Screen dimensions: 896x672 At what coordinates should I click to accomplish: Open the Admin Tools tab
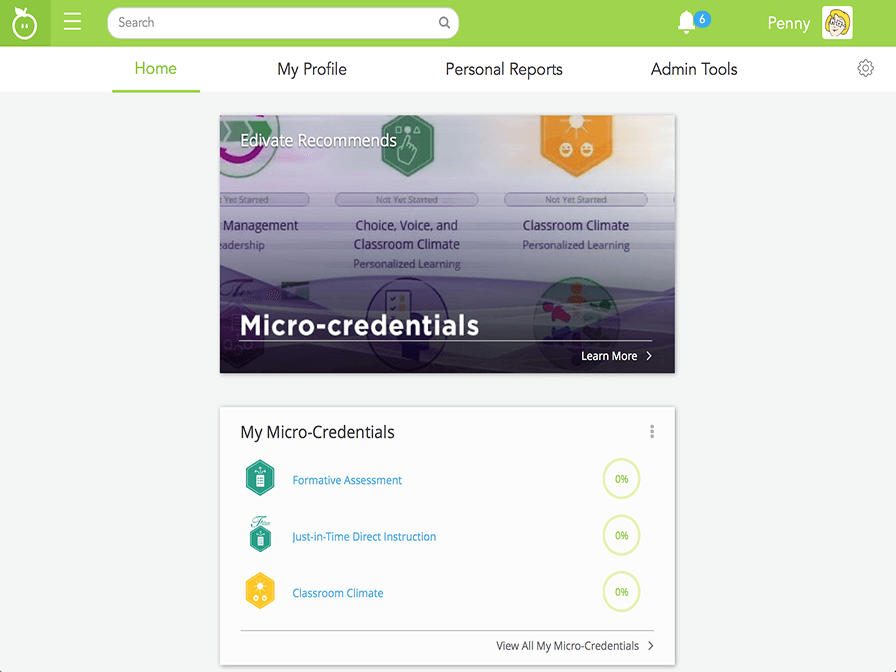(694, 69)
